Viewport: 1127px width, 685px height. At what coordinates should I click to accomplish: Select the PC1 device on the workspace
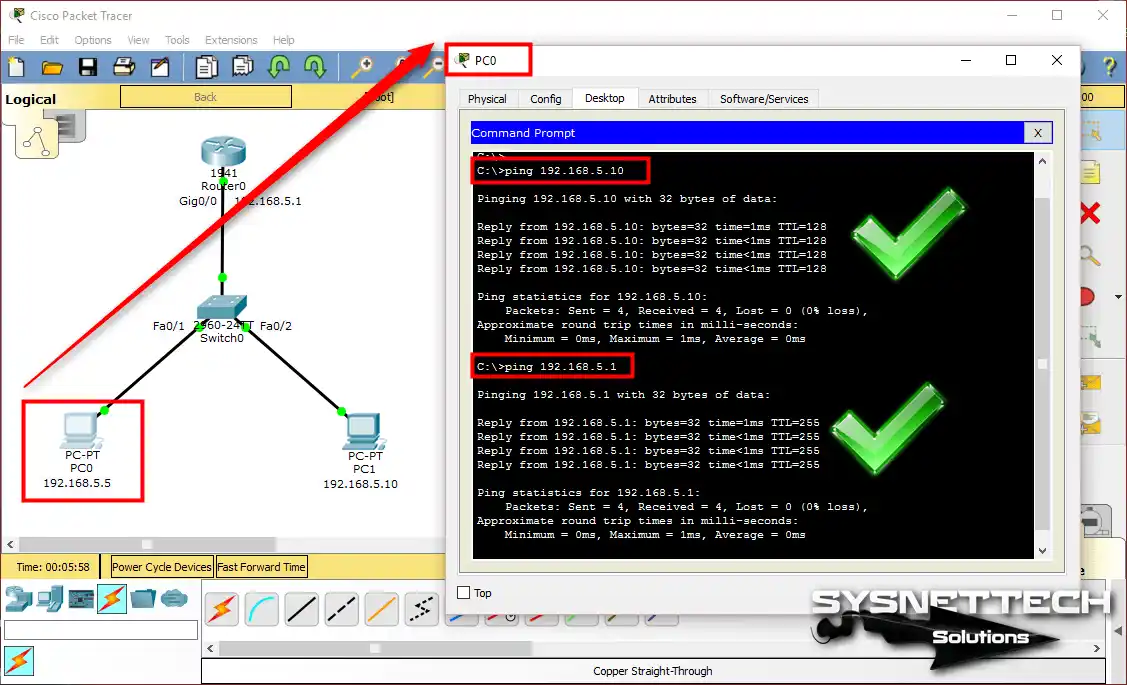pos(360,433)
